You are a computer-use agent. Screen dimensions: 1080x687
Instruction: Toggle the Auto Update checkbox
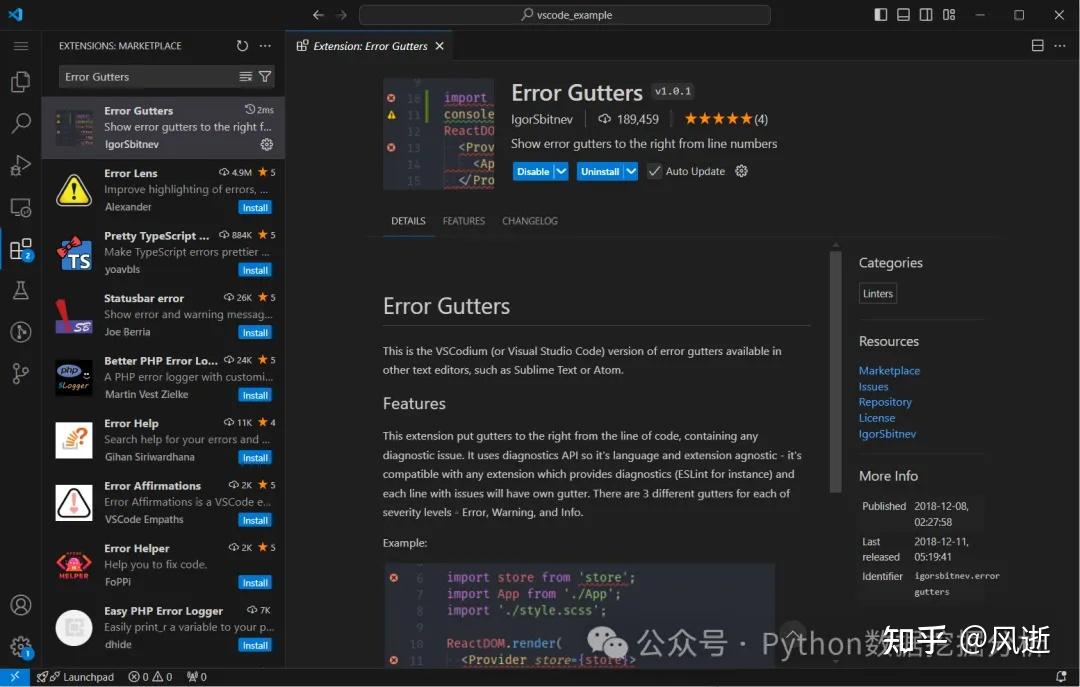click(x=654, y=171)
